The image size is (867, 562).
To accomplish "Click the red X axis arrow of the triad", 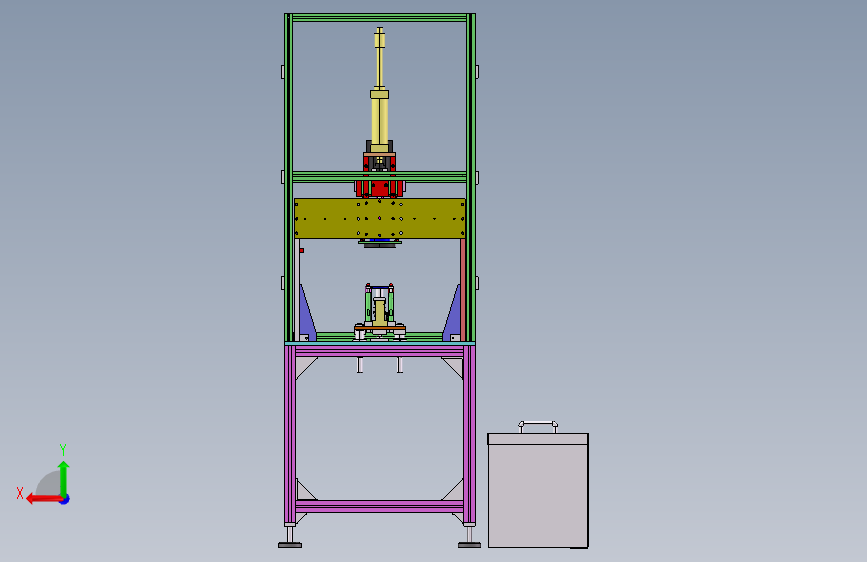I will click(43, 499).
